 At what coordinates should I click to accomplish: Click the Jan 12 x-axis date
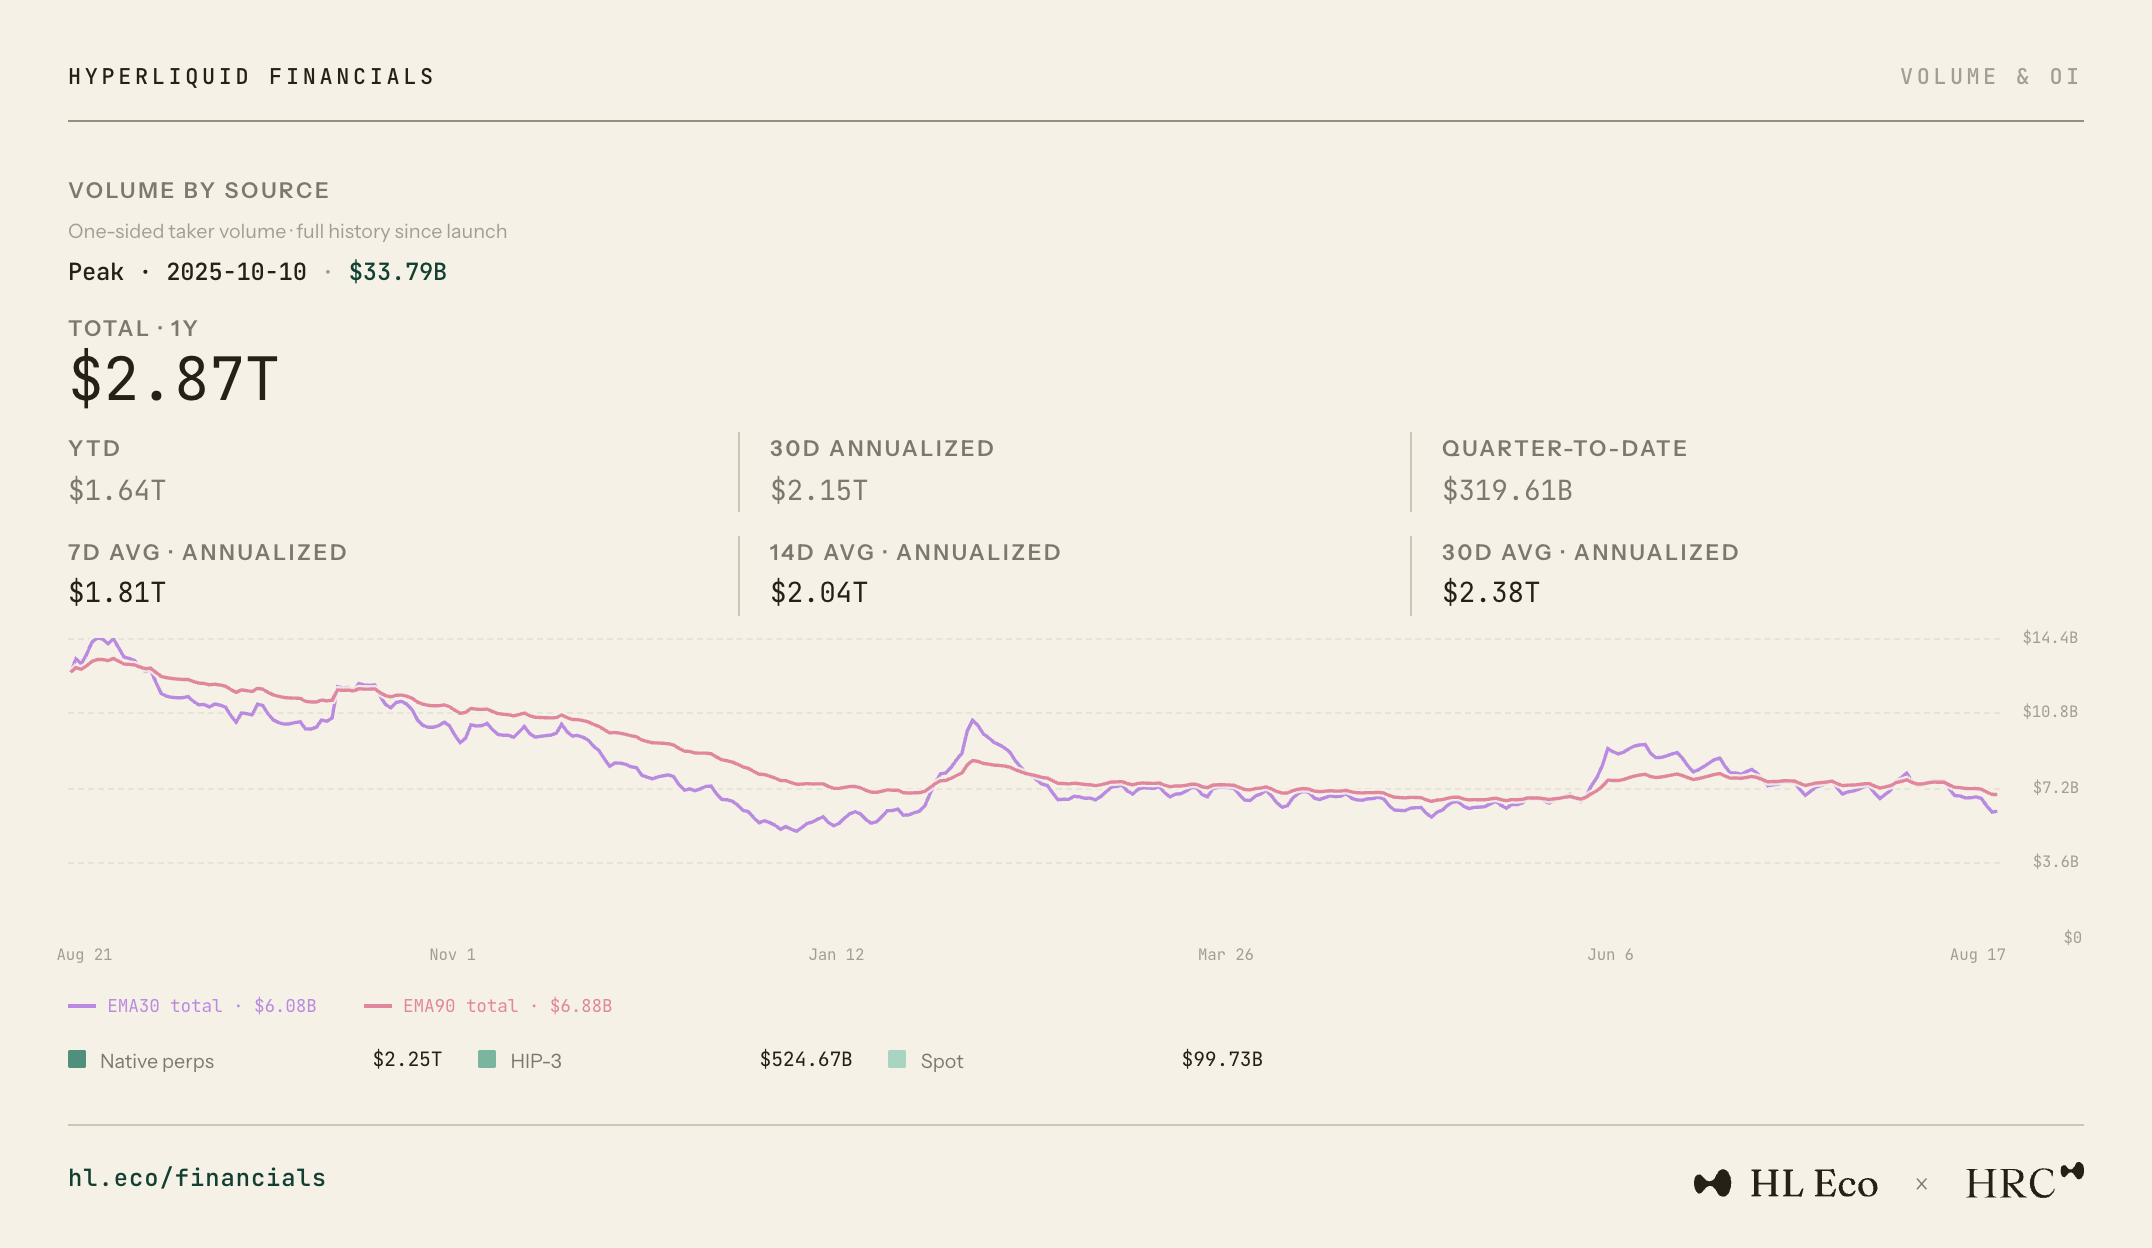[x=836, y=955]
